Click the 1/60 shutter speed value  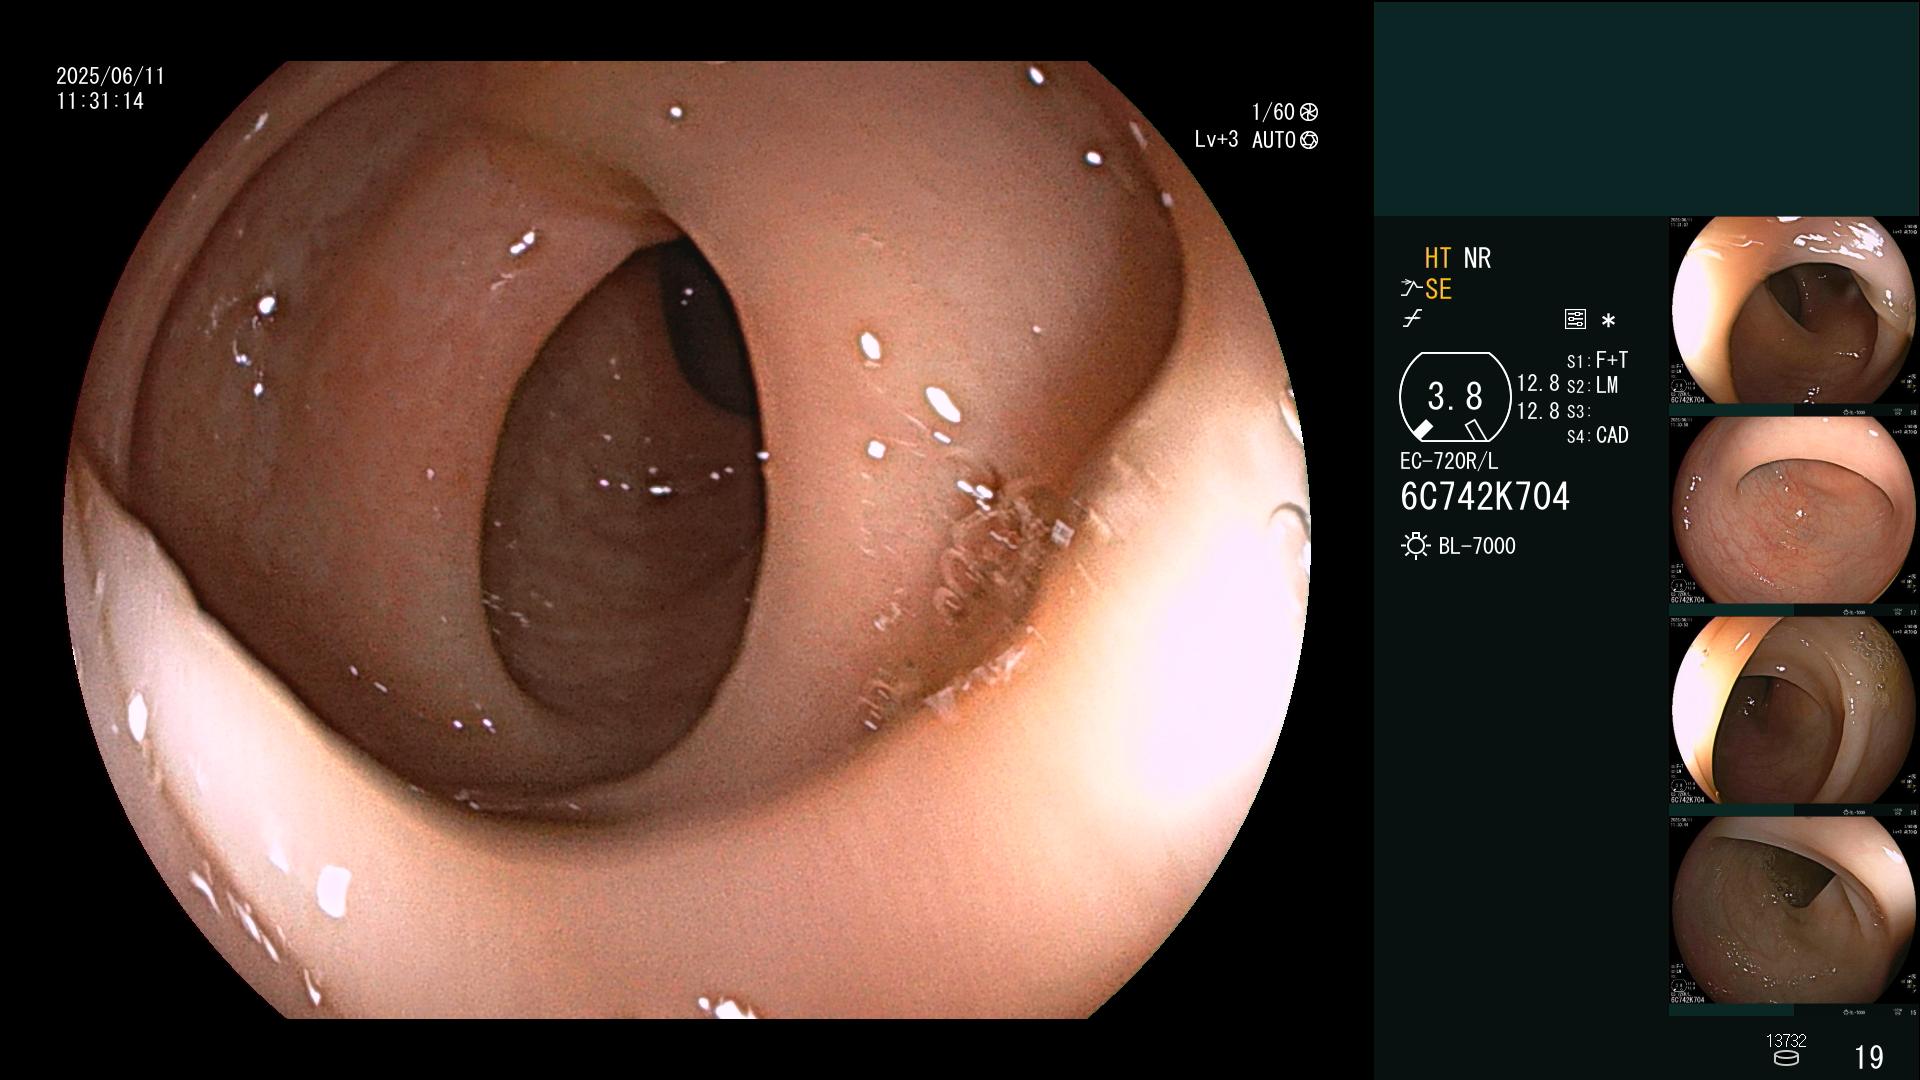(x=1273, y=112)
